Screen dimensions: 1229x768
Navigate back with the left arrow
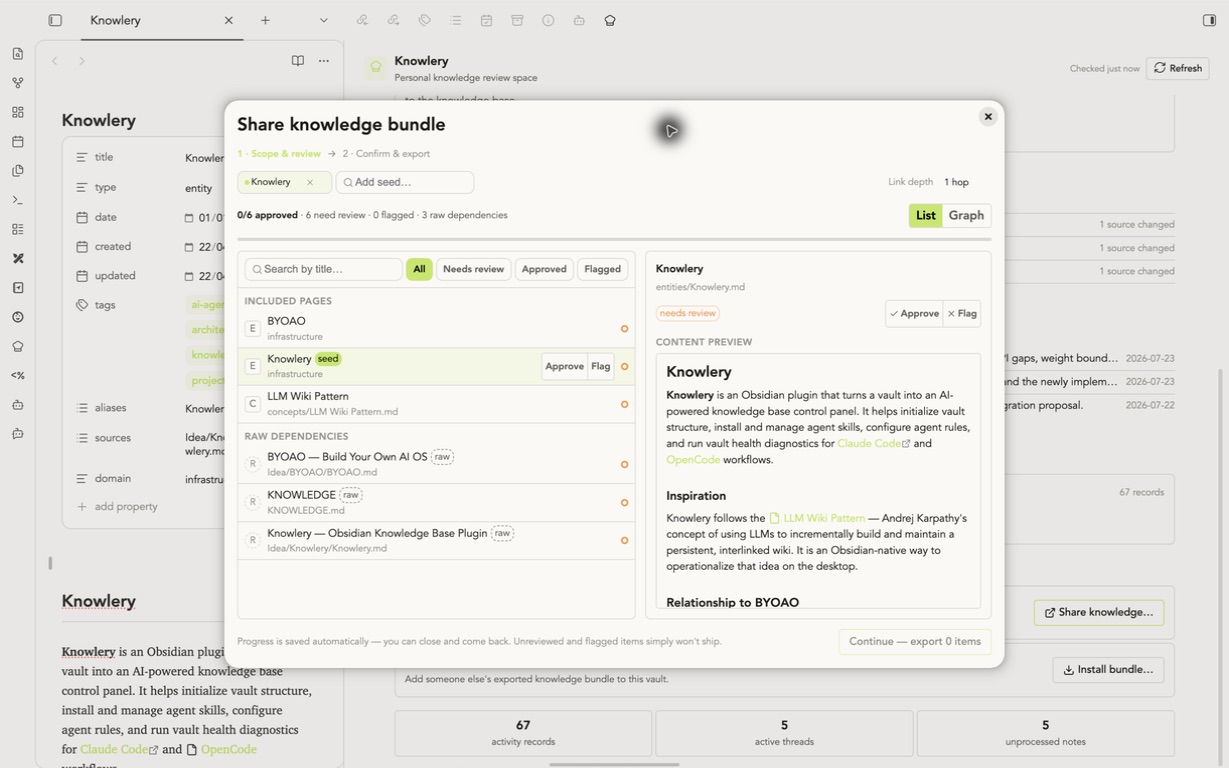click(x=55, y=61)
